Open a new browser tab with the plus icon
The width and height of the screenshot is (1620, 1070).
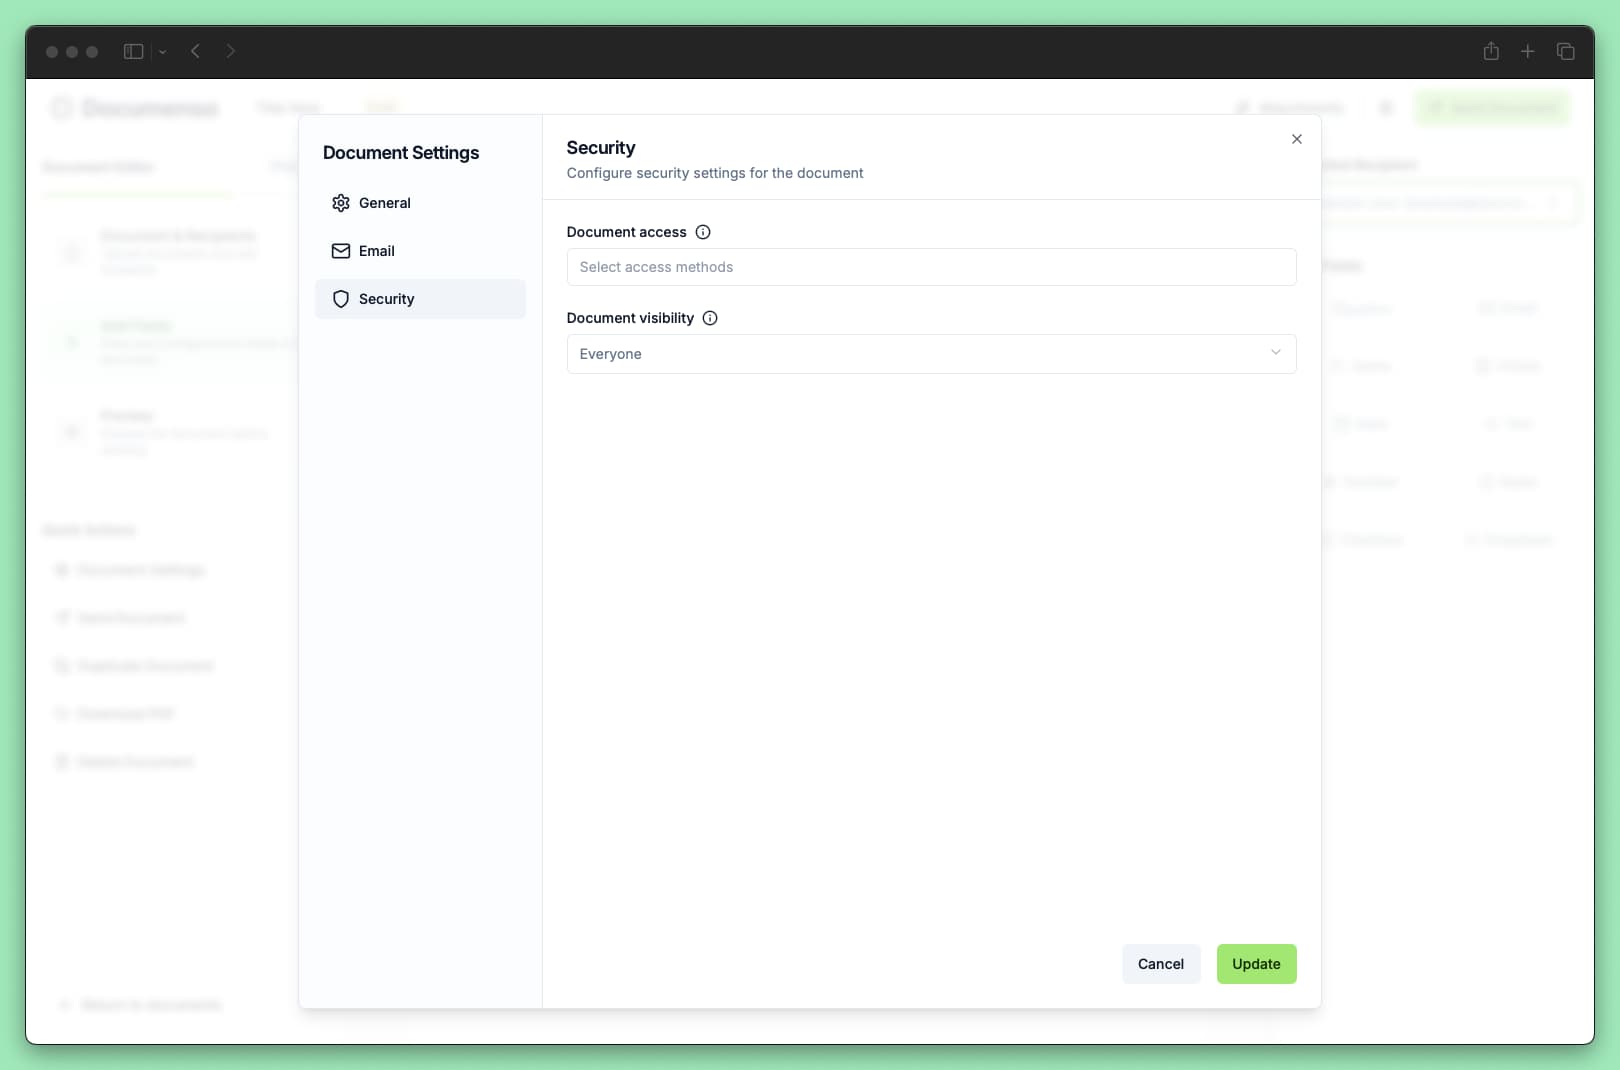coord(1527,51)
